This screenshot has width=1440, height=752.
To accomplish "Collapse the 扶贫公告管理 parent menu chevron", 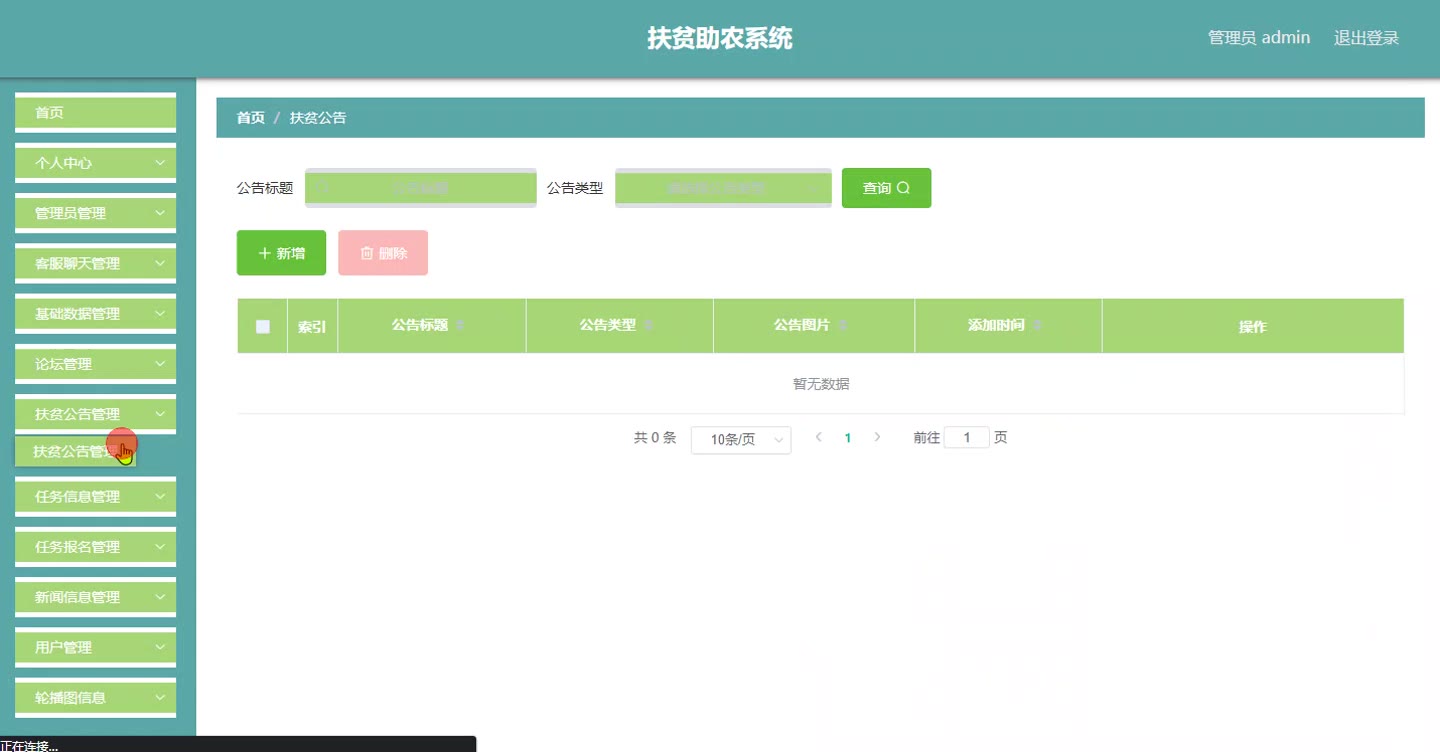I will (160, 414).
